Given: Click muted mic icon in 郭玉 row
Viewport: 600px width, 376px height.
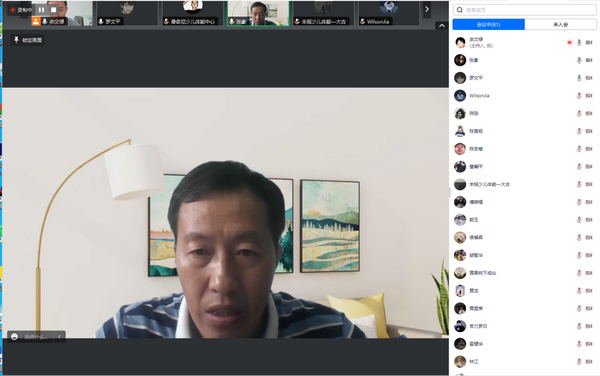Looking at the screenshot, I should coord(579,220).
